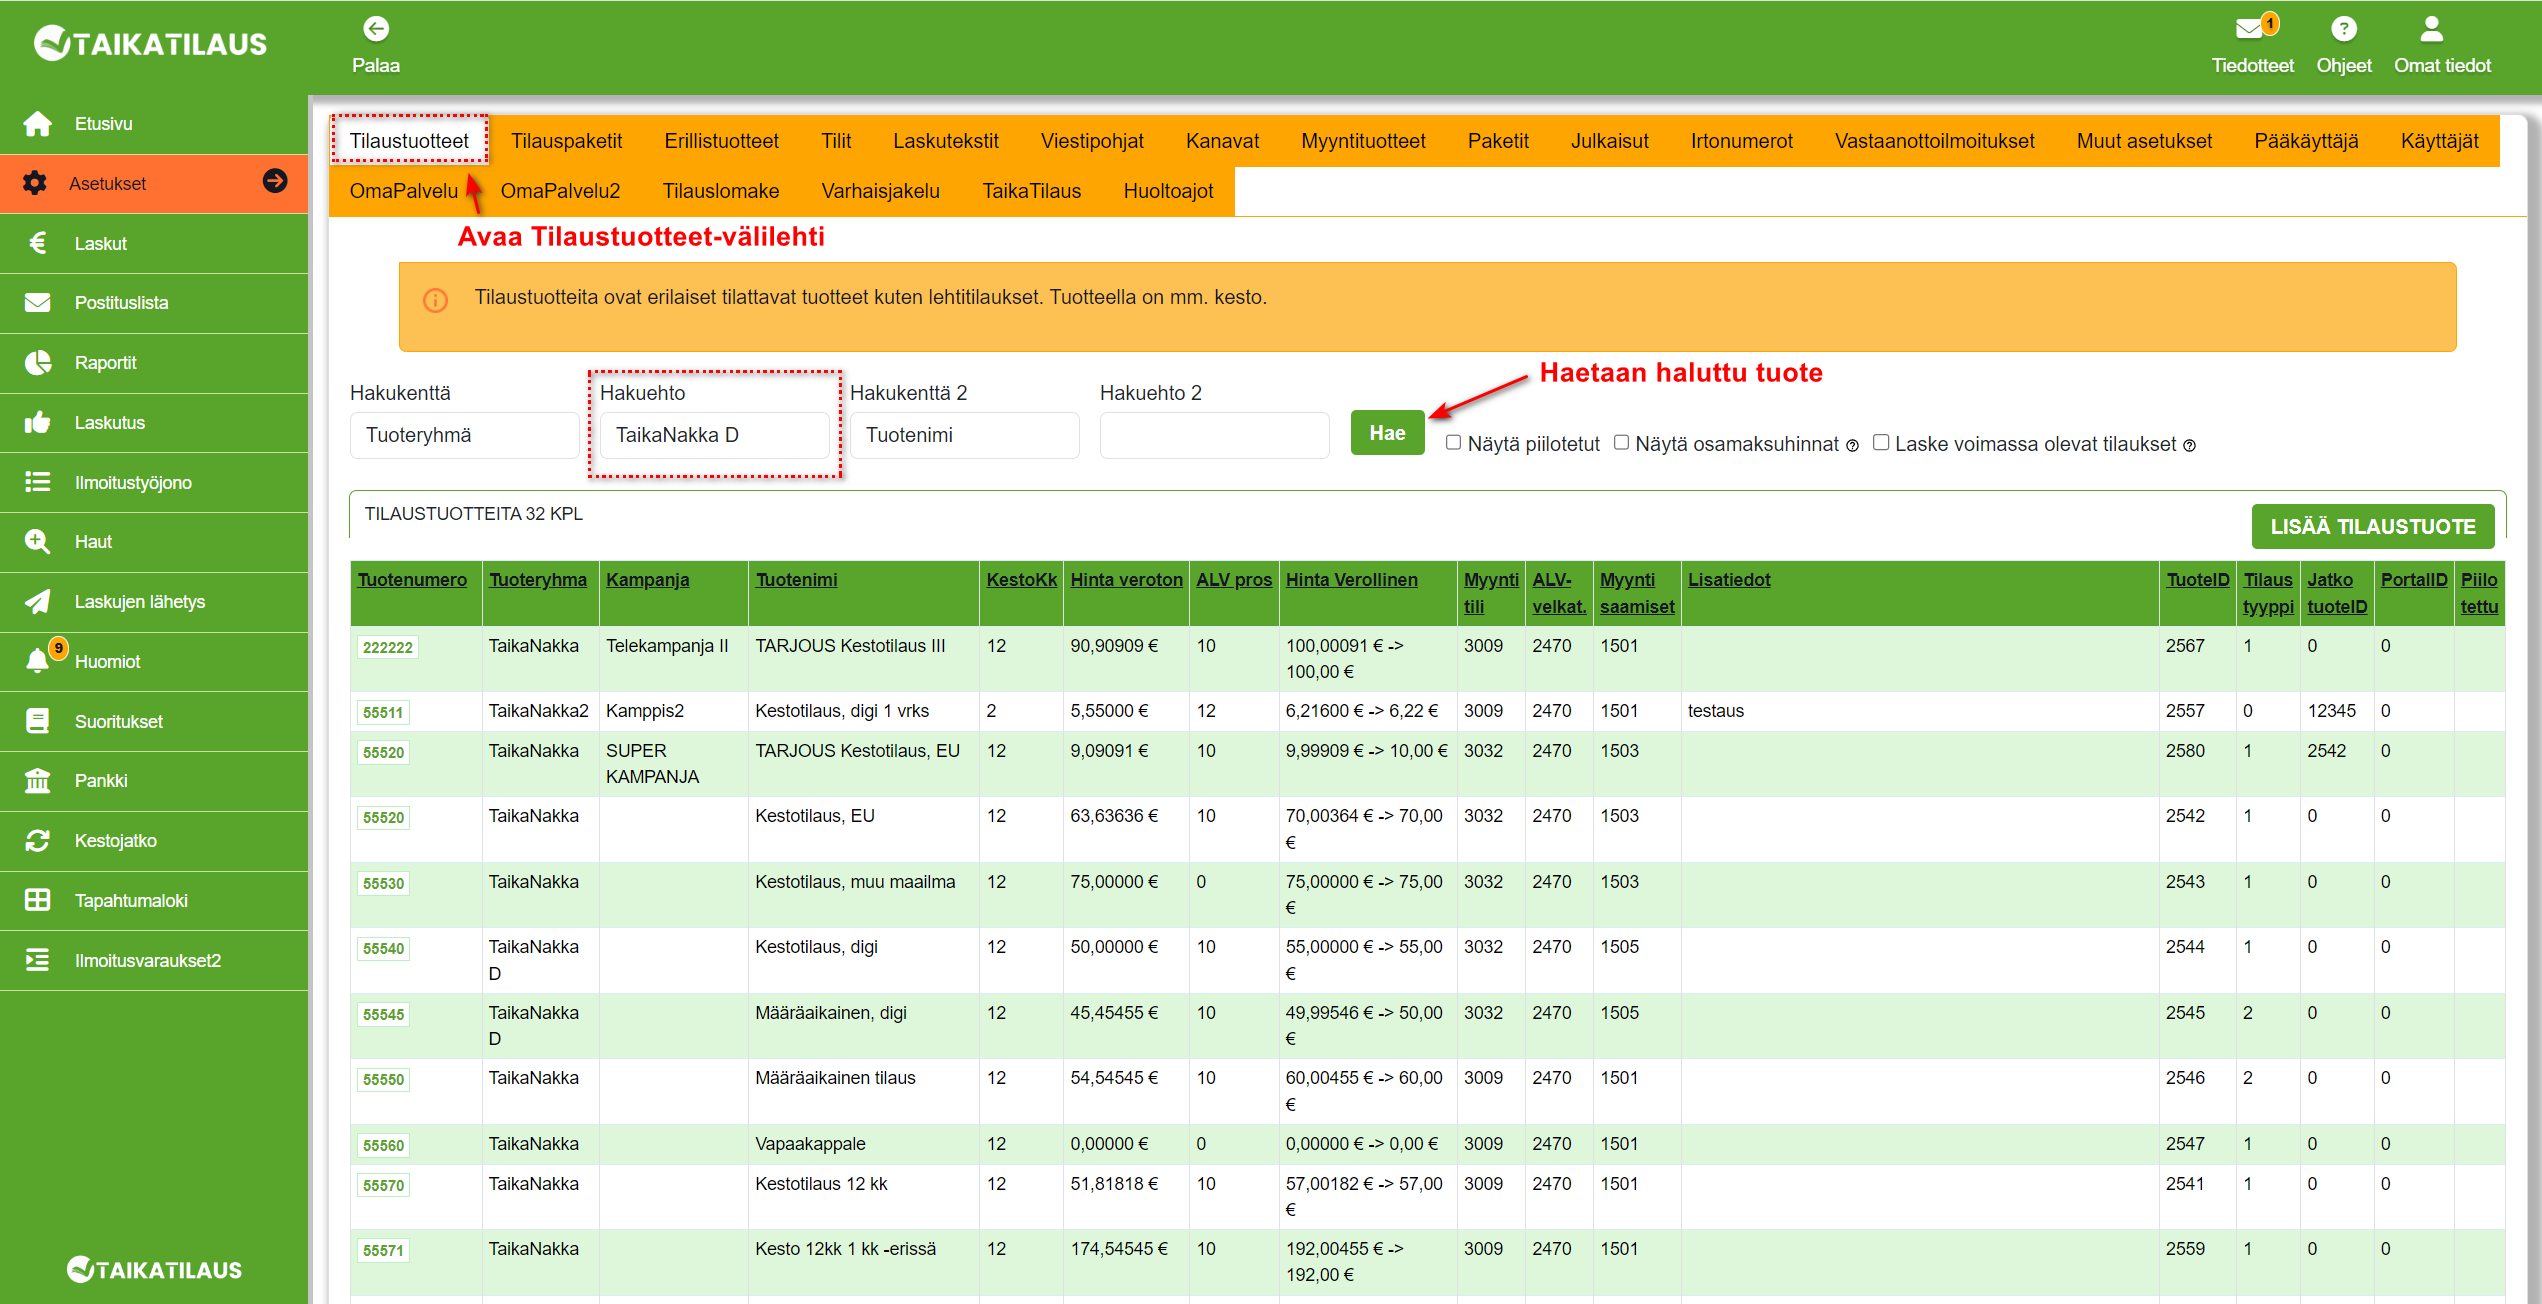Sort table by KestoKk column header

tap(1021, 580)
